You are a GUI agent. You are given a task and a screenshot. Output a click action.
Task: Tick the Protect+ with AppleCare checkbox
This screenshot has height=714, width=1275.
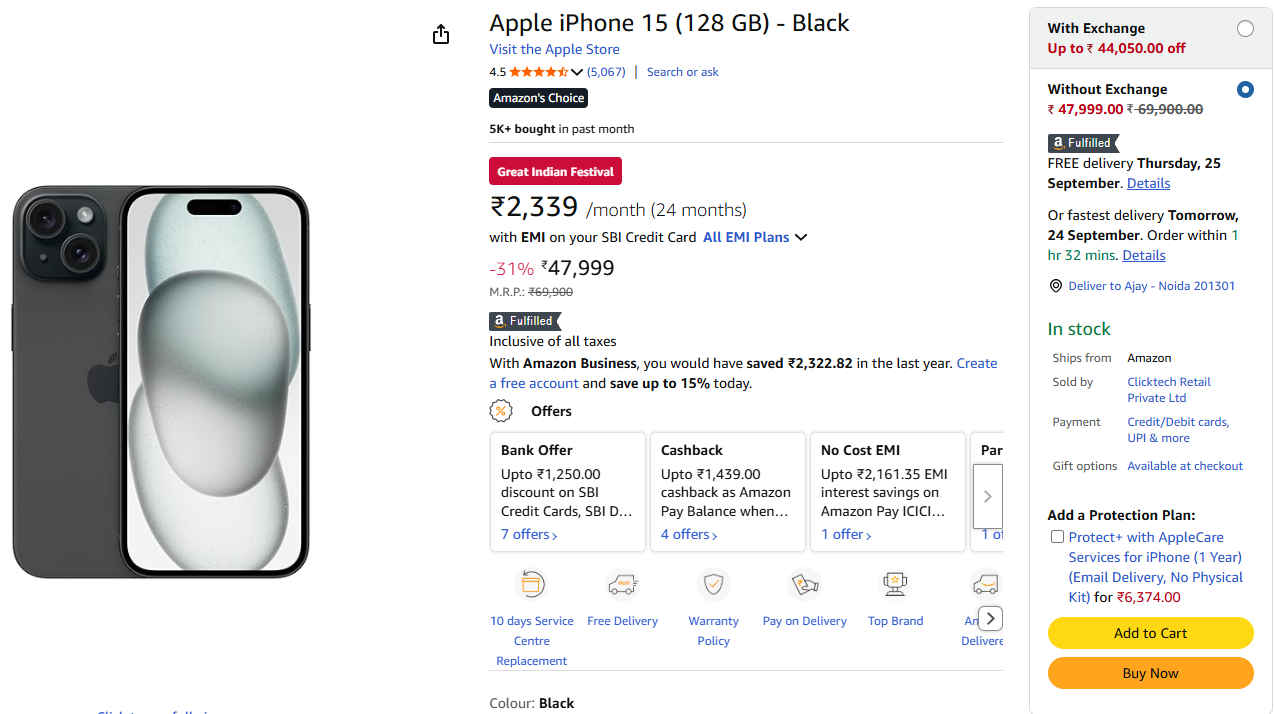pyautogui.click(x=1057, y=537)
